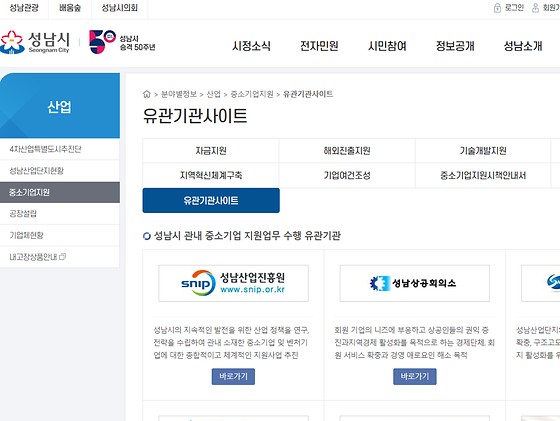Viewport: 560px width, 421px height.
Task: Open 배움숲 top link
Action: click(70, 8)
